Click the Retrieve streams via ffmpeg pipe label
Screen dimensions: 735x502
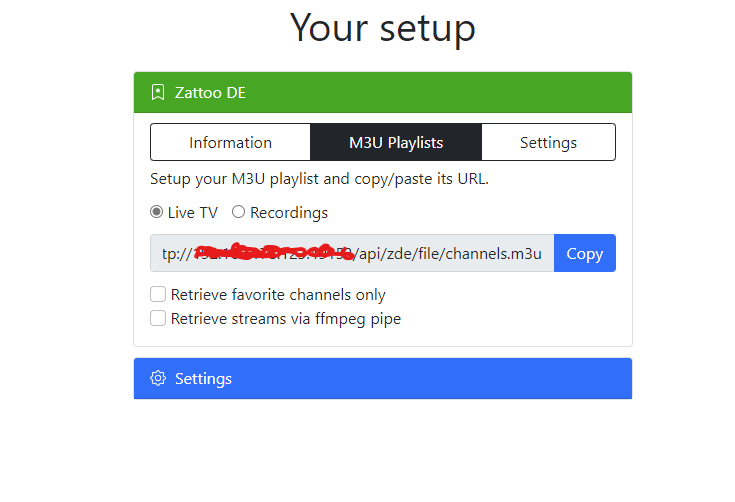click(286, 319)
